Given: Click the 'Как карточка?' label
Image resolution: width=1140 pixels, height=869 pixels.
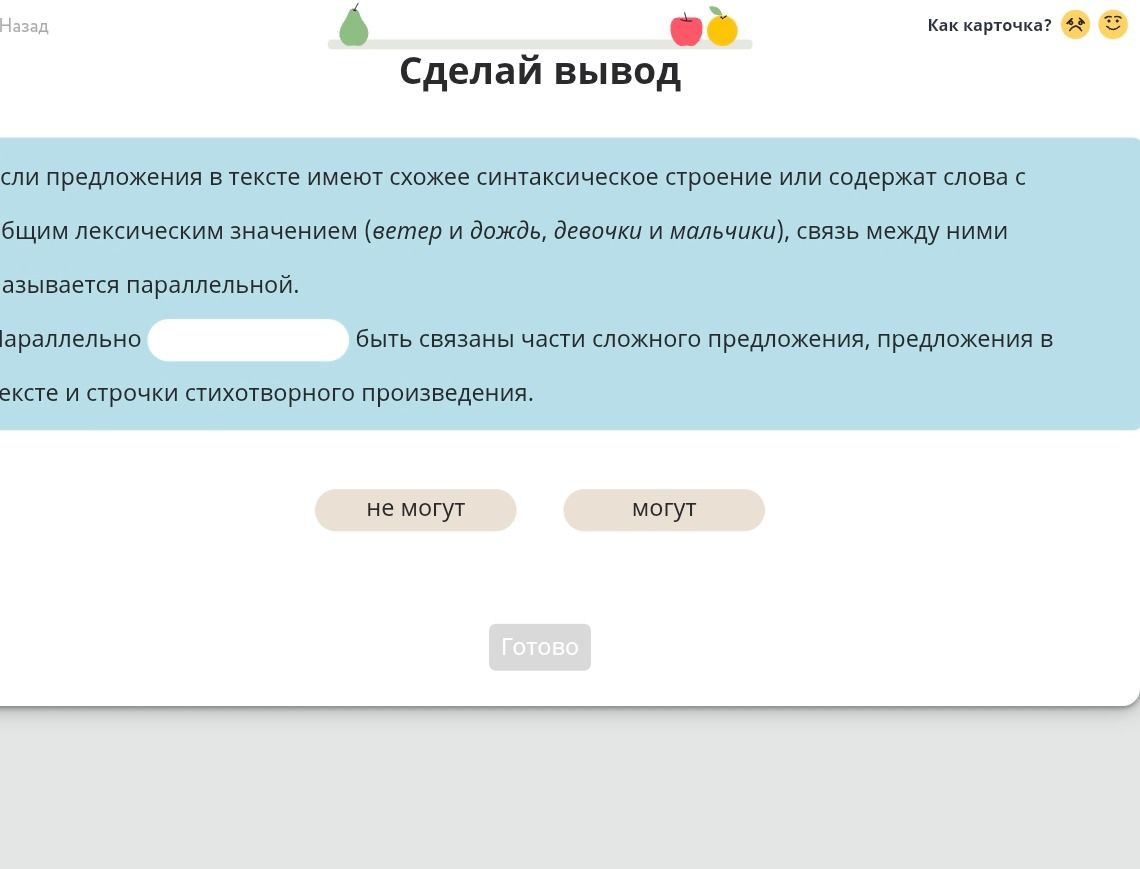Looking at the screenshot, I should pyautogui.click(x=989, y=25).
